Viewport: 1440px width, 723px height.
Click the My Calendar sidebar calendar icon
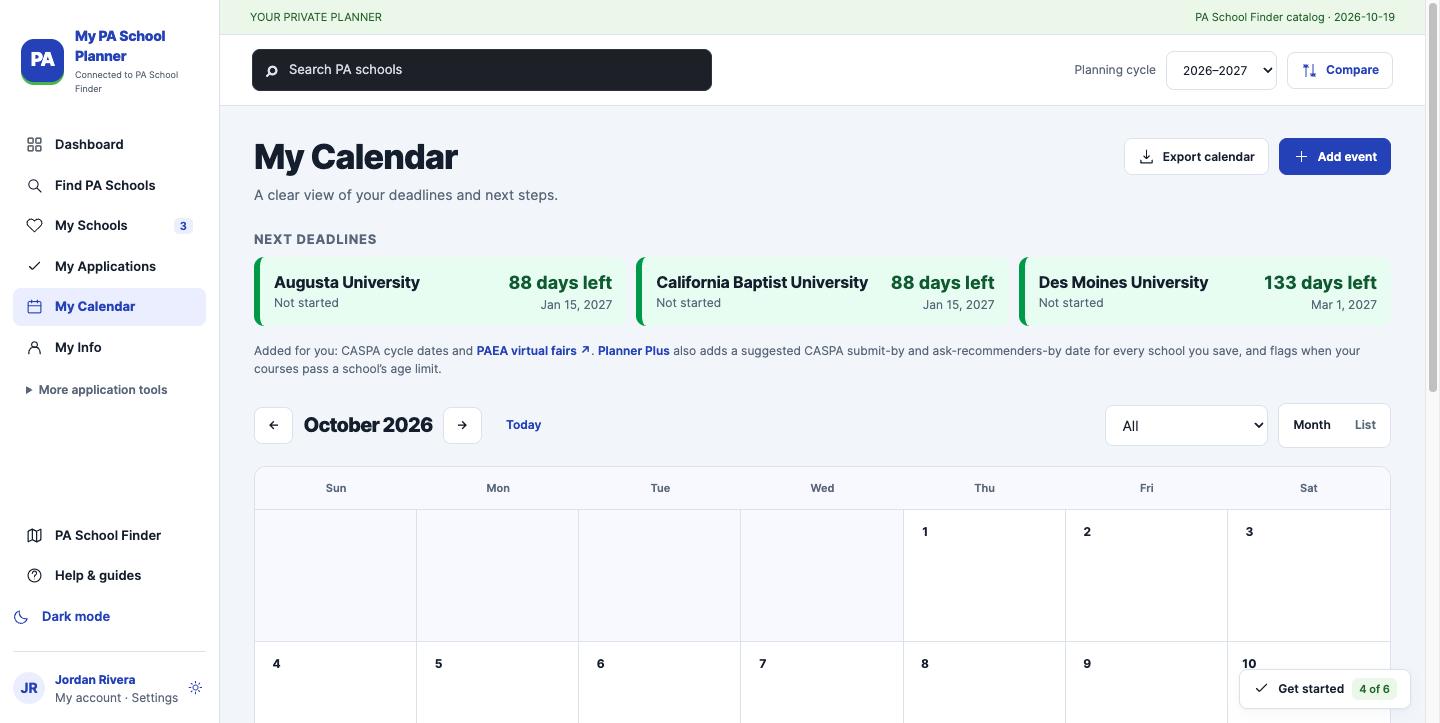tap(34, 307)
